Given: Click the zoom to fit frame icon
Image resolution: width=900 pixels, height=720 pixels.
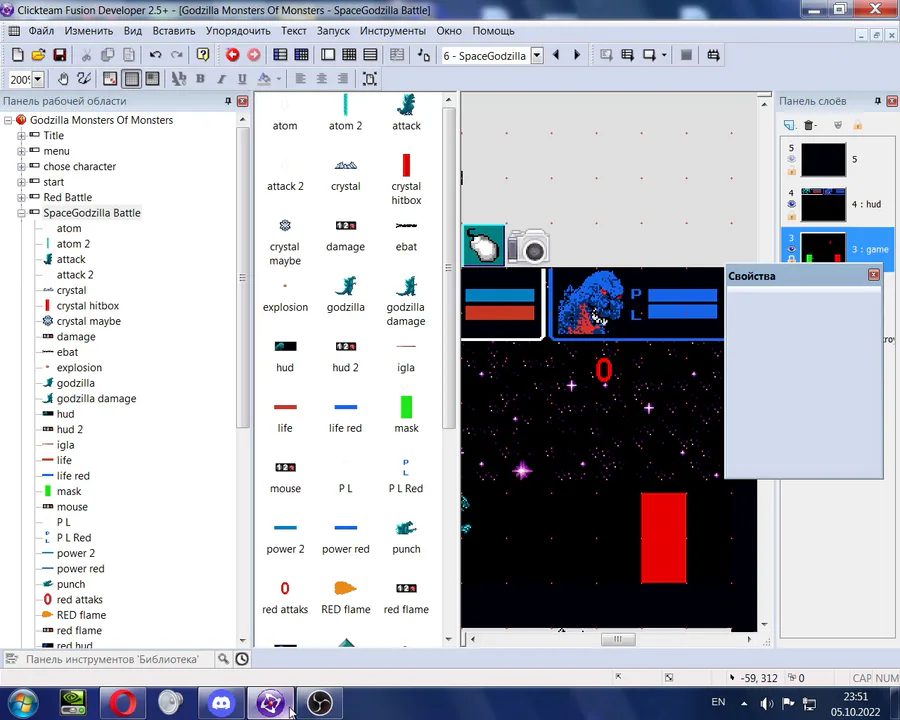Looking at the screenshot, I should click(x=370, y=79).
